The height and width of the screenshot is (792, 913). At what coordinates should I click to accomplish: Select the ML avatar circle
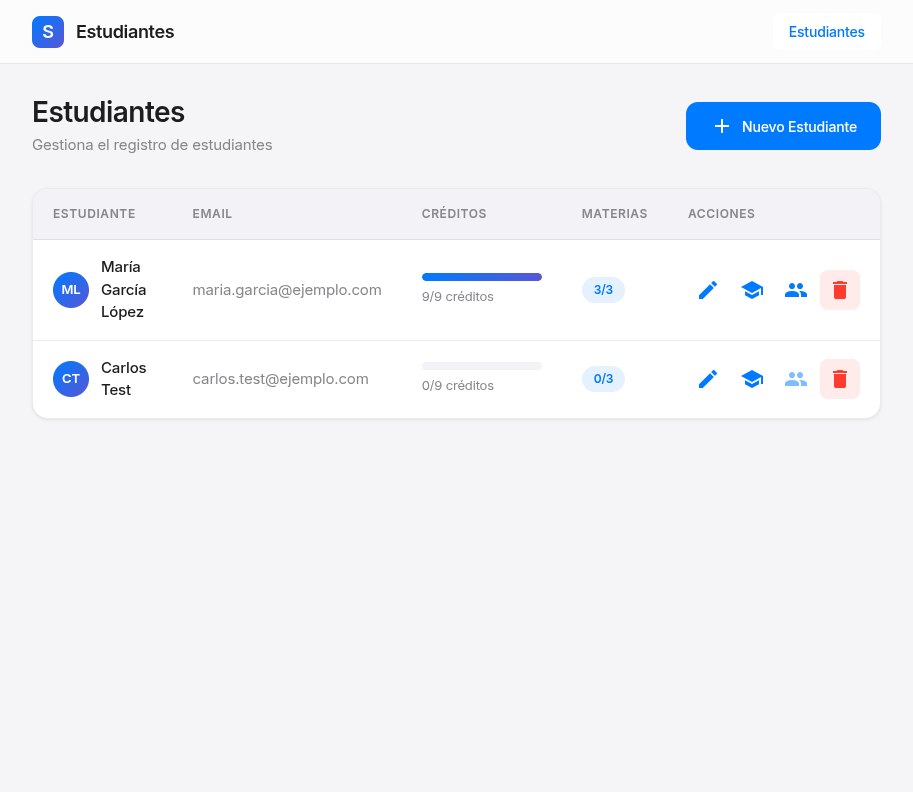tap(71, 290)
